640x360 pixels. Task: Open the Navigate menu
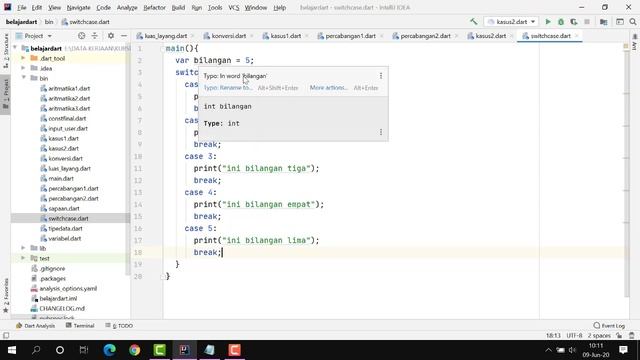78,7
